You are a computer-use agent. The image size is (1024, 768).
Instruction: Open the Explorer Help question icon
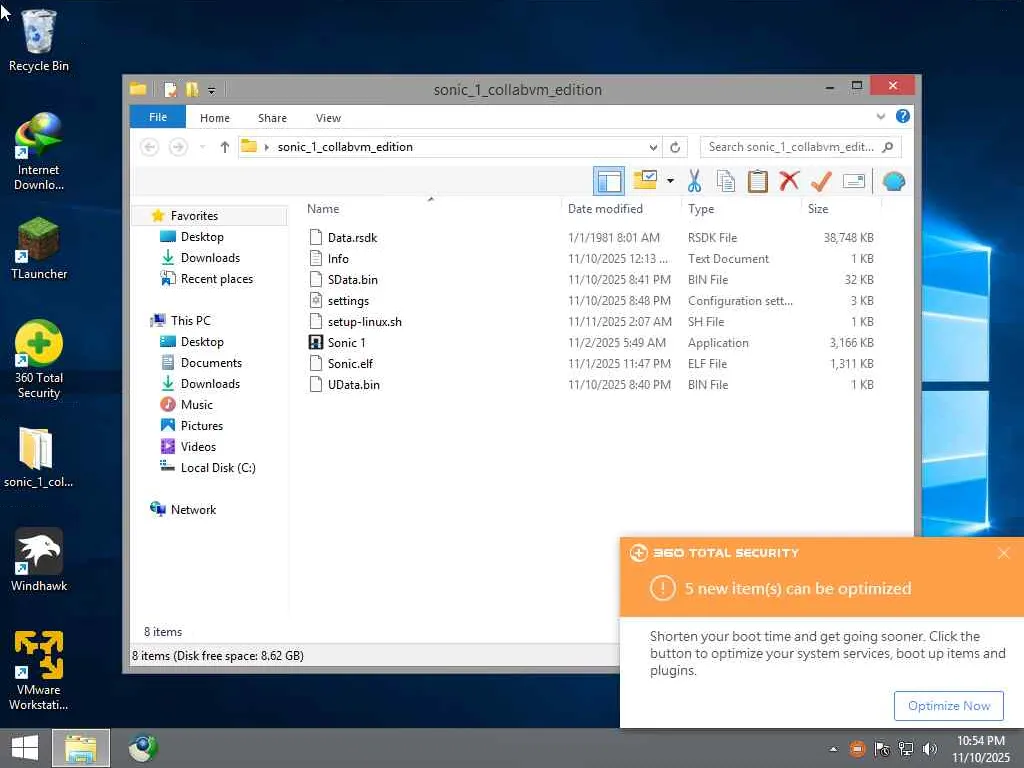(903, 116)
